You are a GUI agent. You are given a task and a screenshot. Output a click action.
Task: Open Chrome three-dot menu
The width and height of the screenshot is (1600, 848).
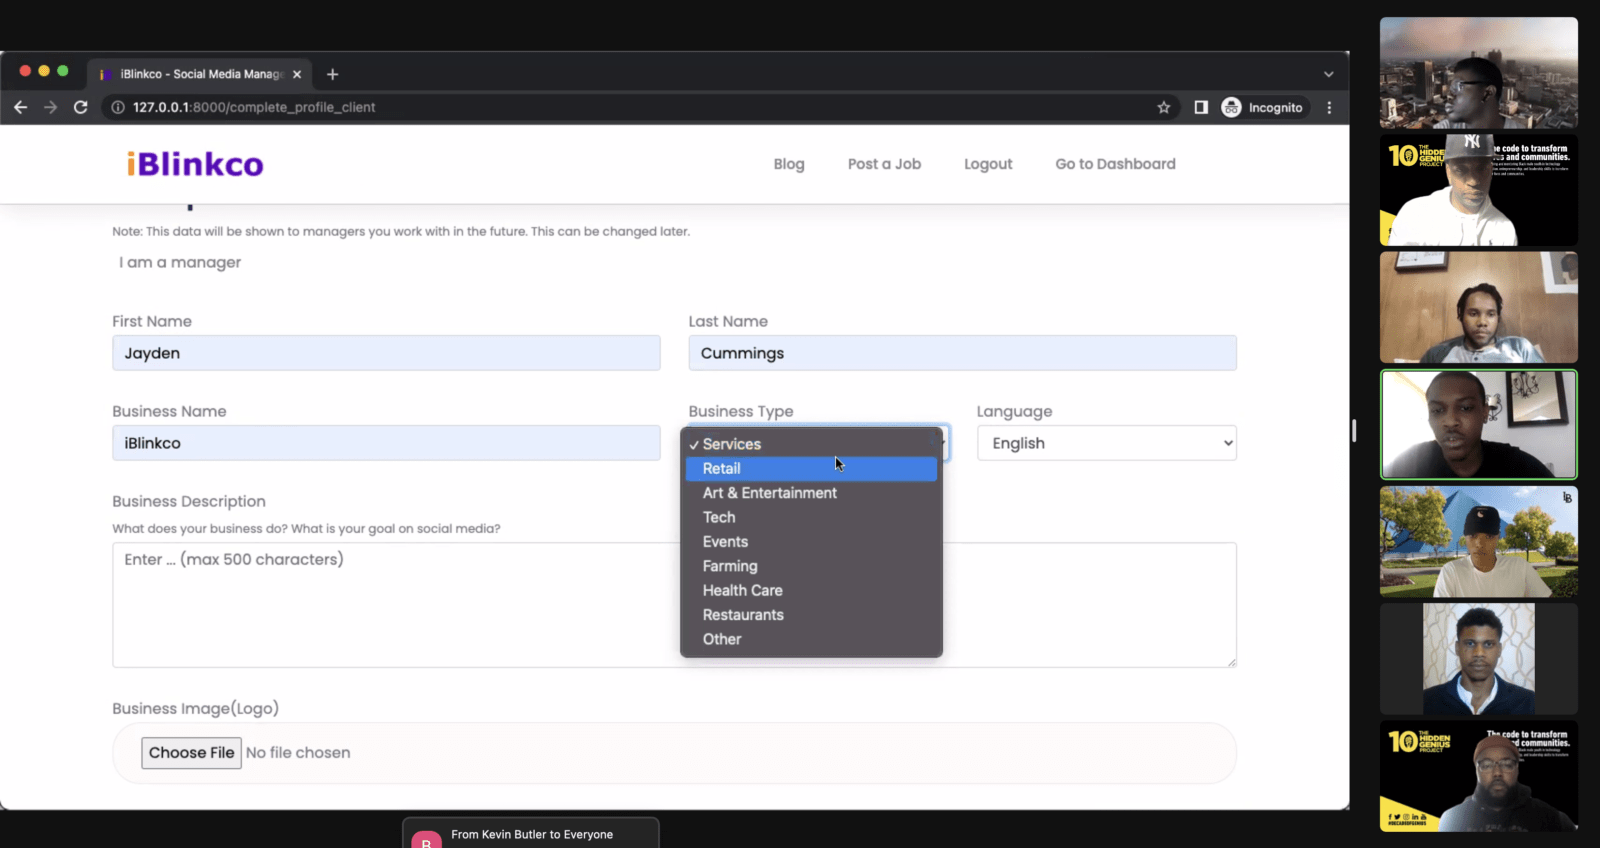[x=1329, y=107]
